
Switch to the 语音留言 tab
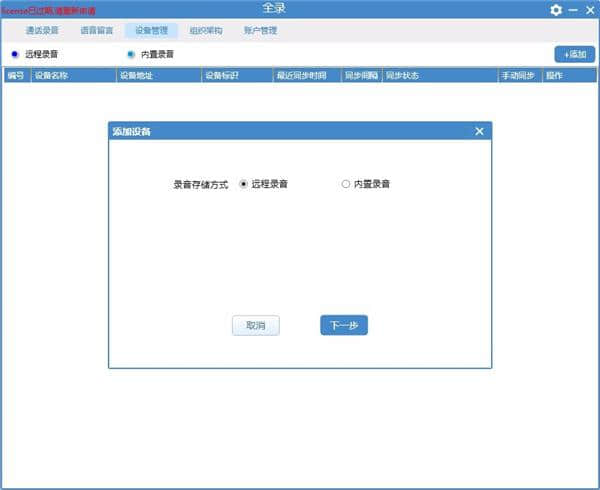click(x=97, y=31)
